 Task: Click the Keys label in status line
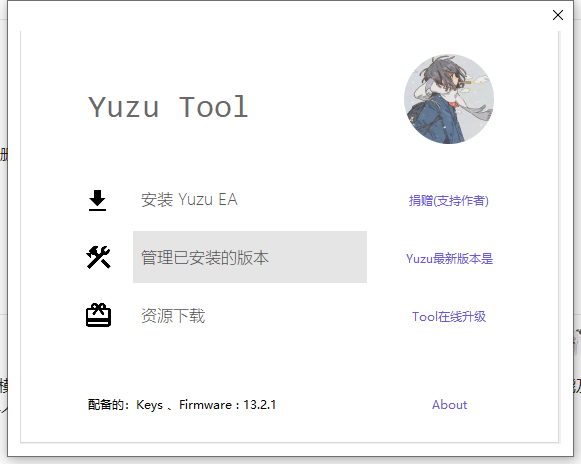[149, 405]
